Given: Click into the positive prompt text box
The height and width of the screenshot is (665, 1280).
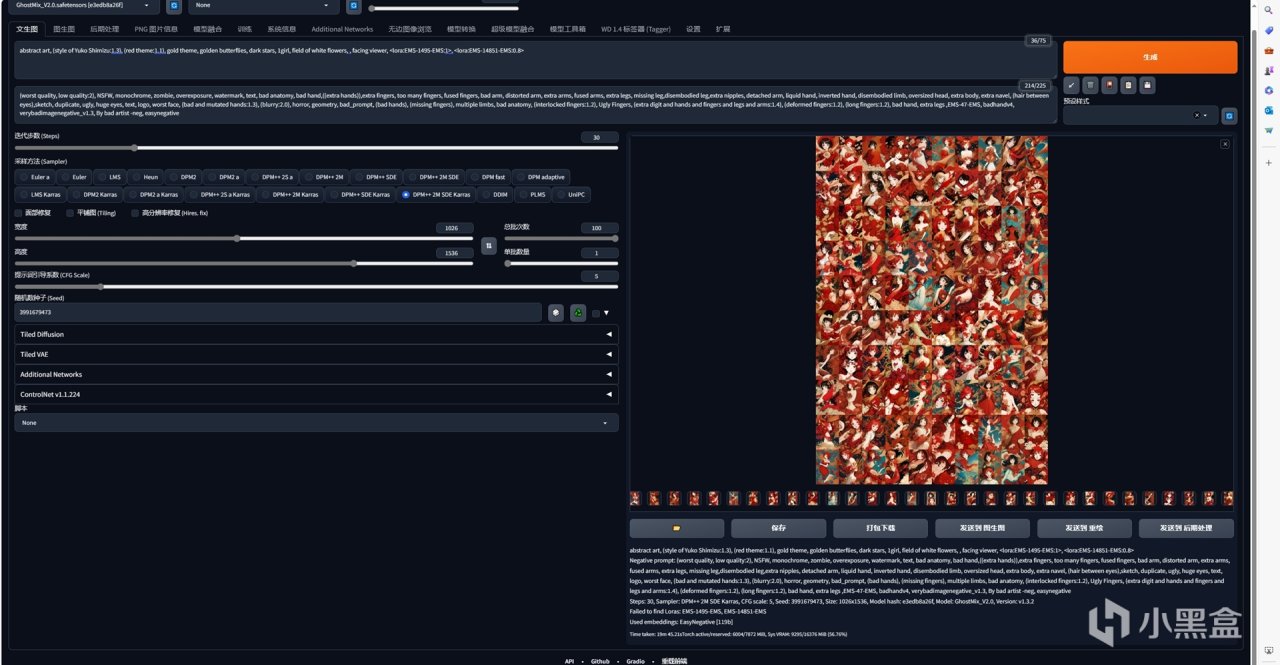Looking at the screenshot, I should pos(535,60).
